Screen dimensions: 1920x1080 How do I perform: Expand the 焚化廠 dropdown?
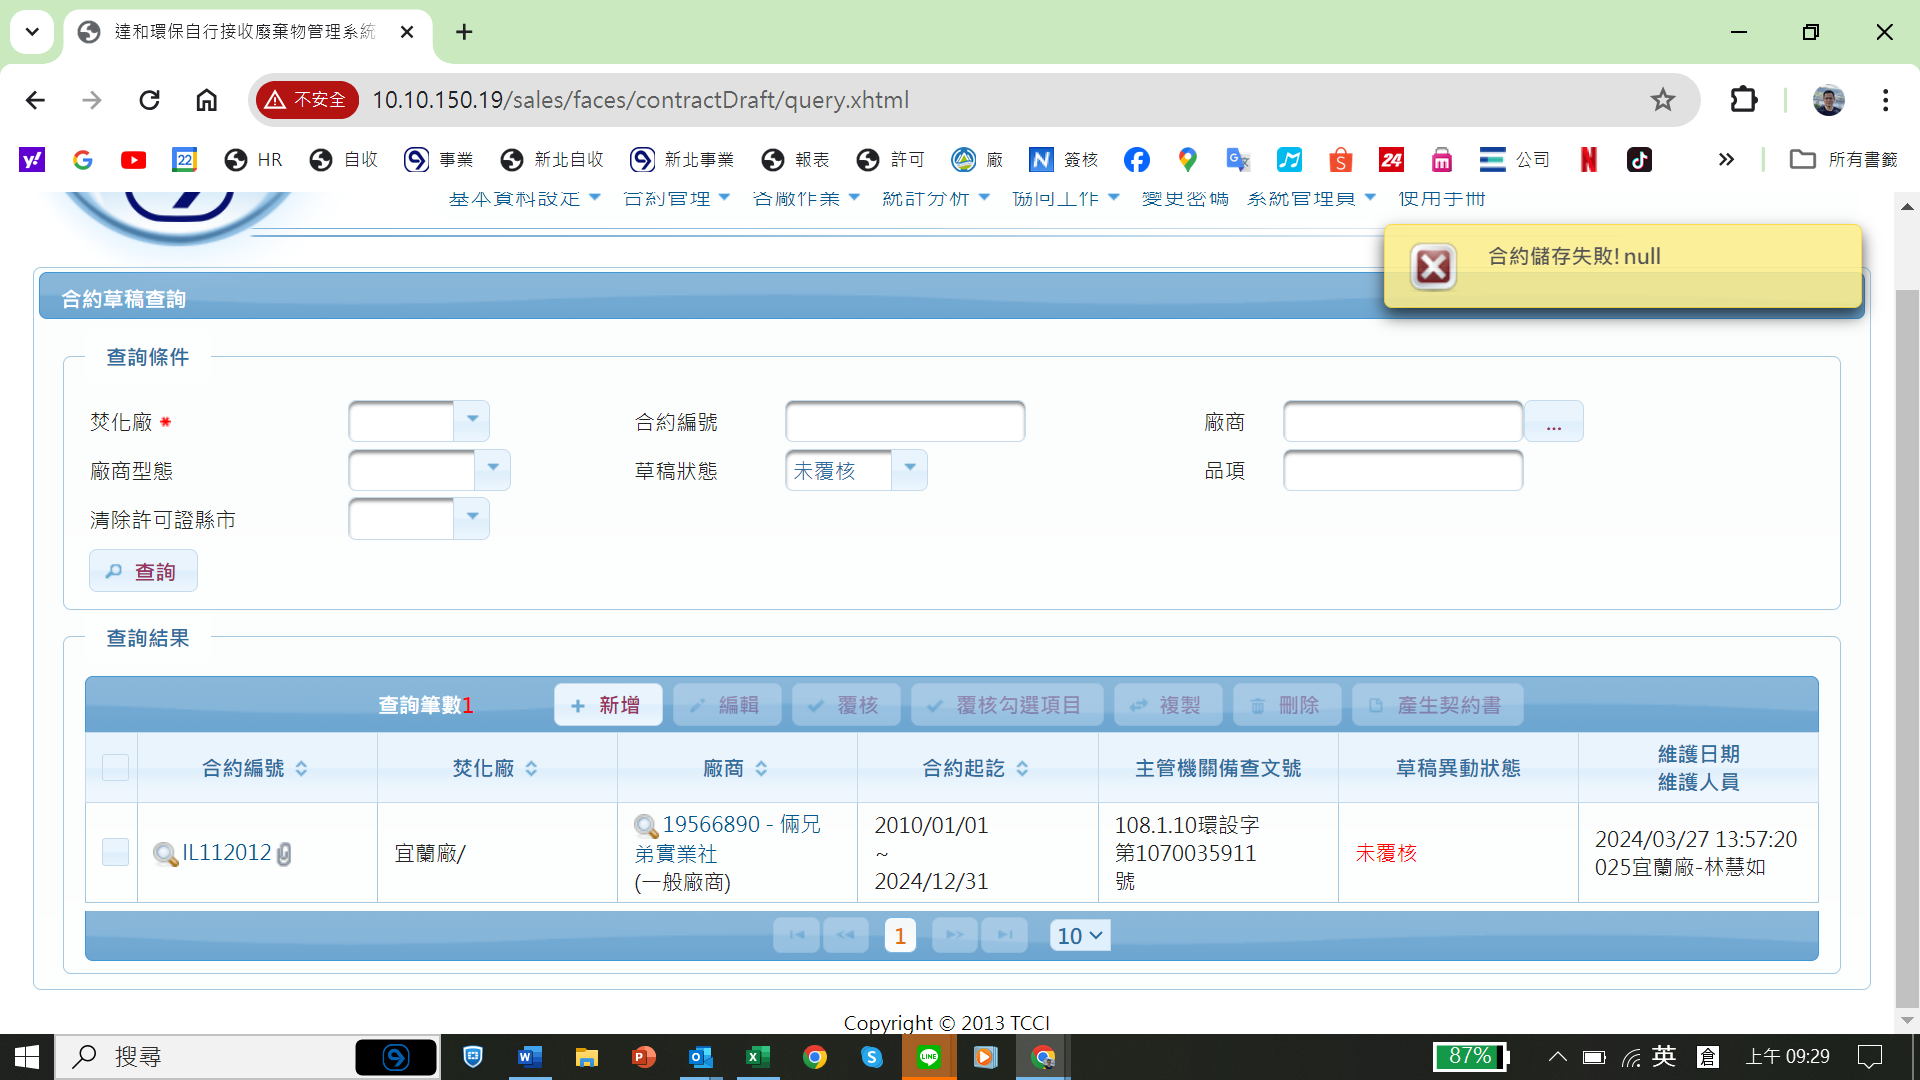[x=472, y=421]
